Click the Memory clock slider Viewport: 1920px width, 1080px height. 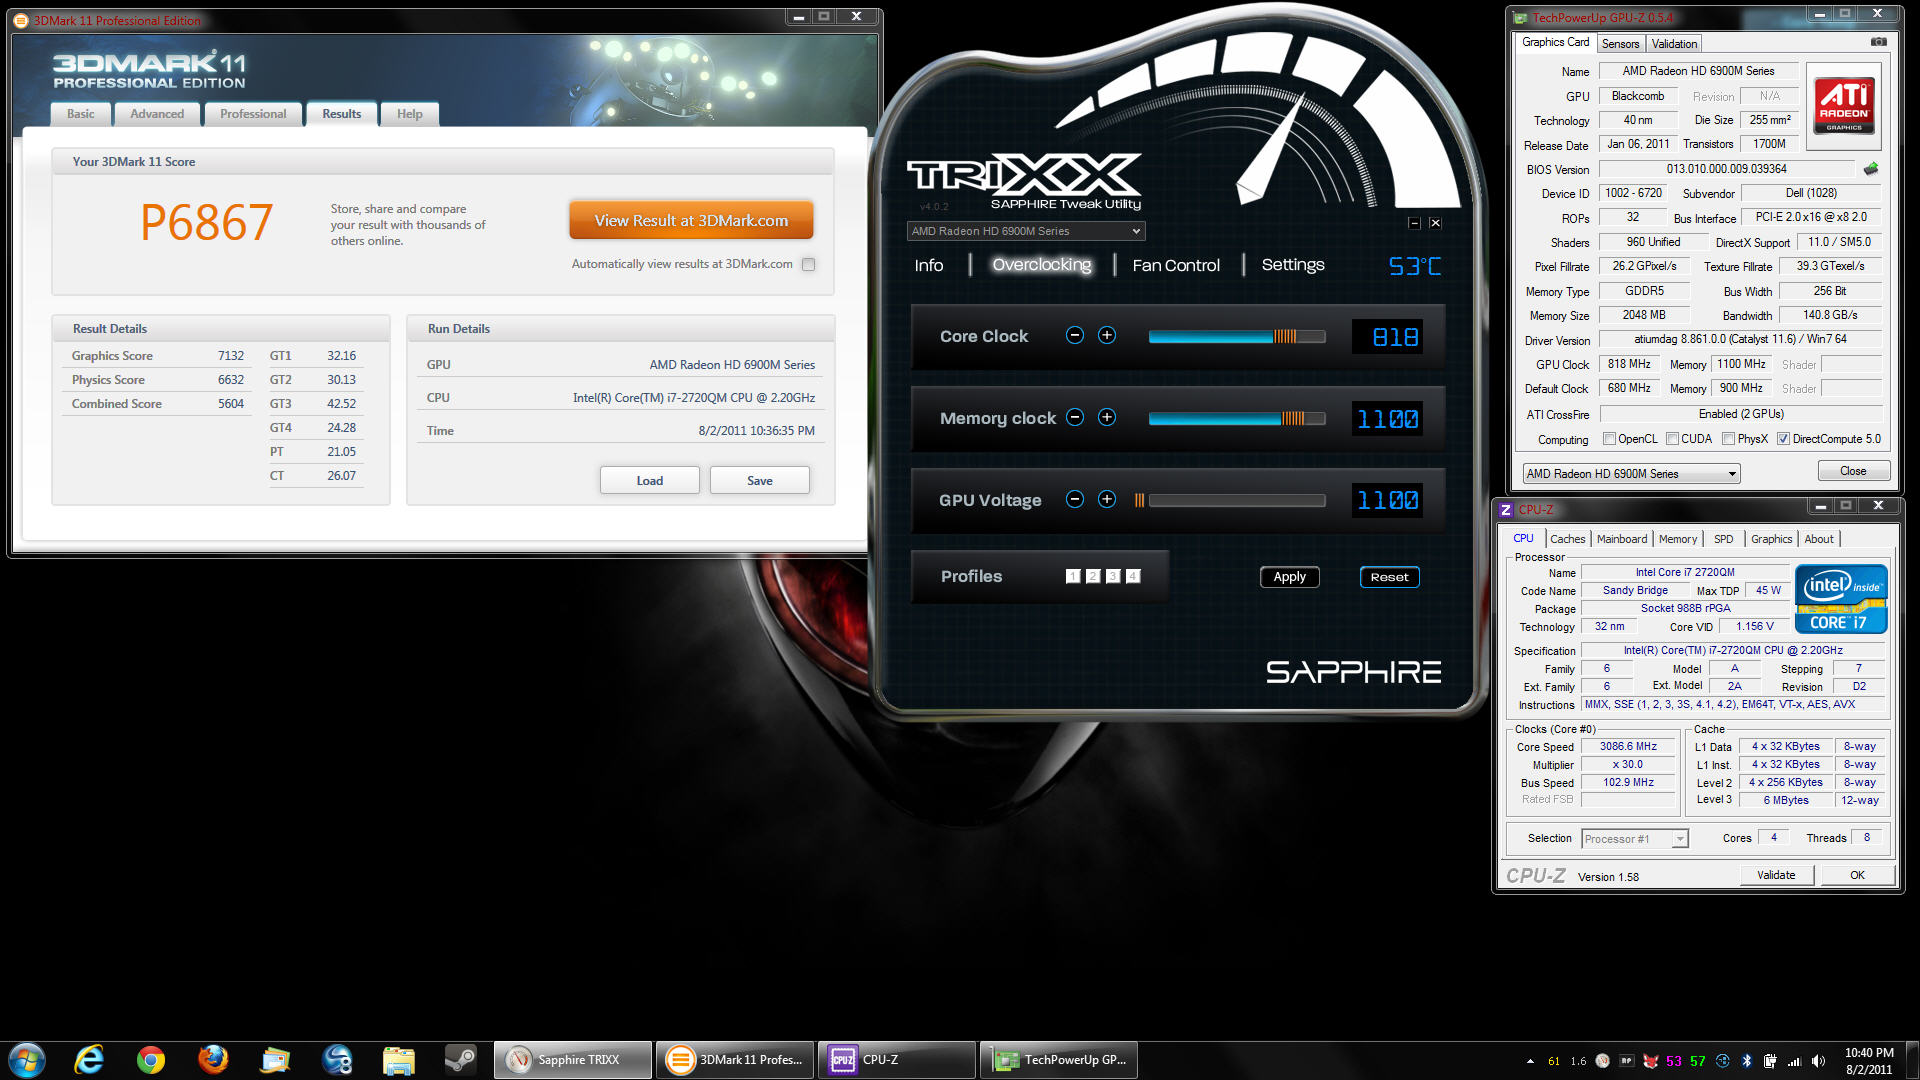click(1237, 419)
